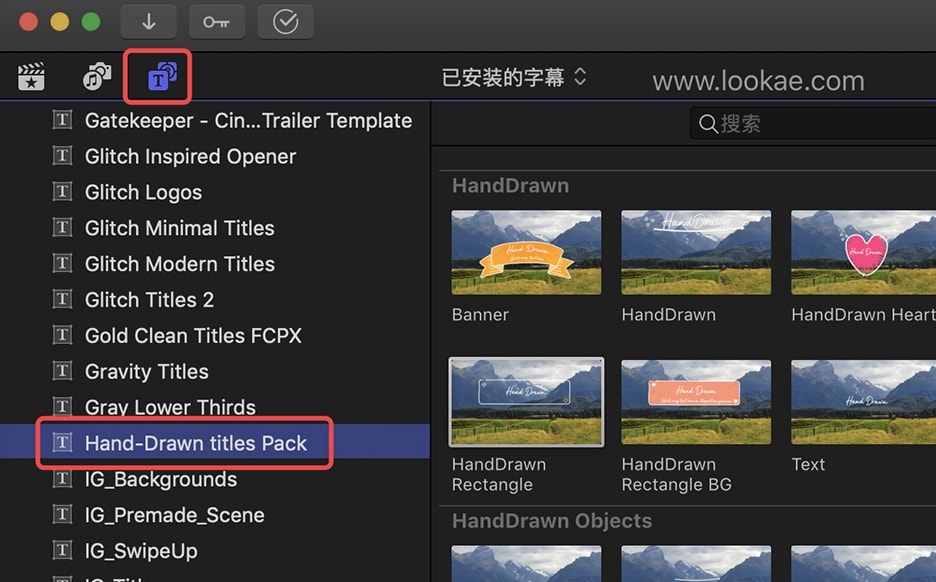Show the Libraries sidebar clapperboard icon
This screenshot has width=936, height=582.
coord(32,77)
